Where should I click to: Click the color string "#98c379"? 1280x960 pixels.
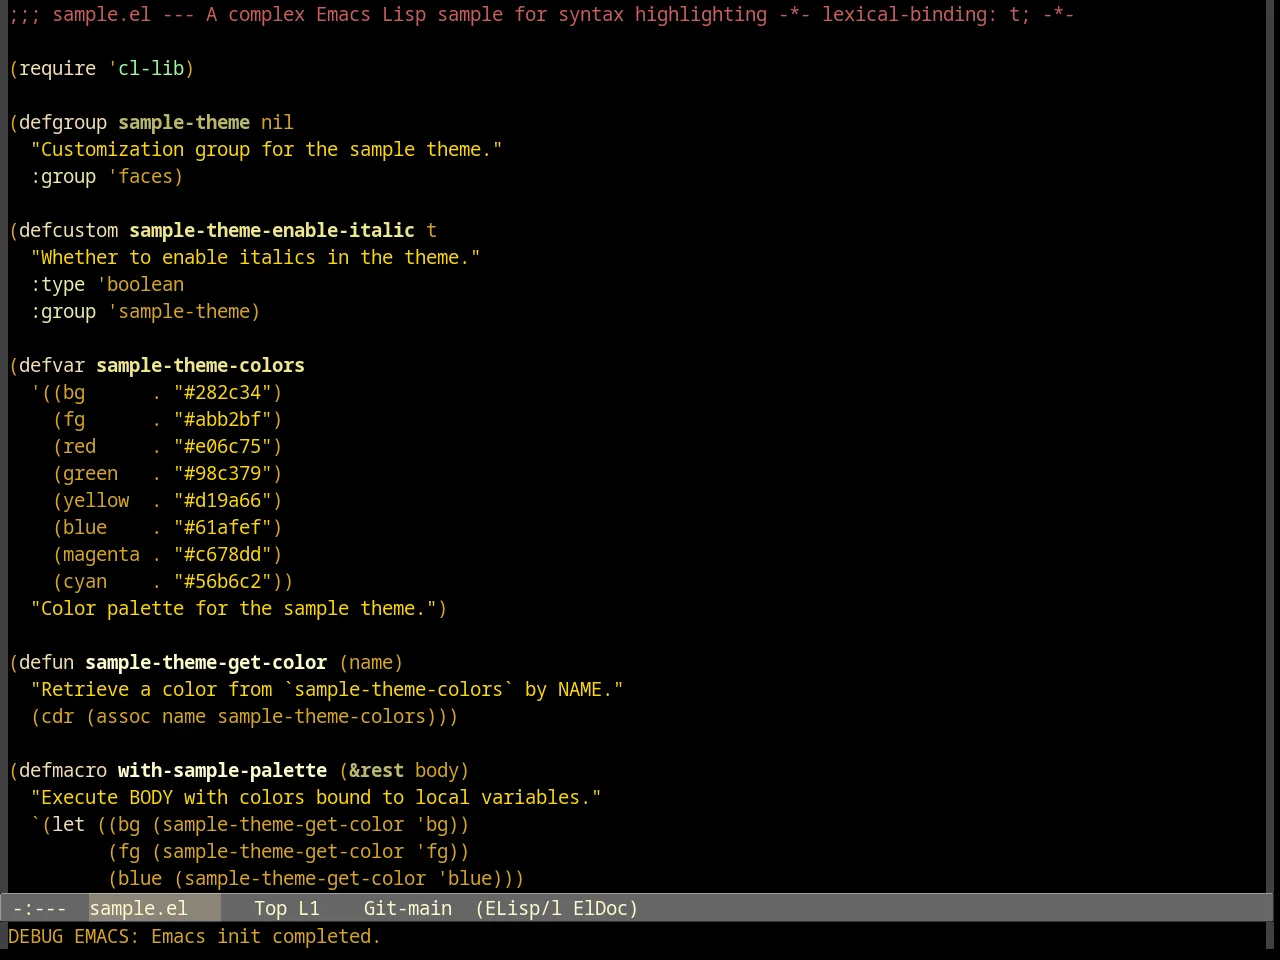click(x=223, y=473)
